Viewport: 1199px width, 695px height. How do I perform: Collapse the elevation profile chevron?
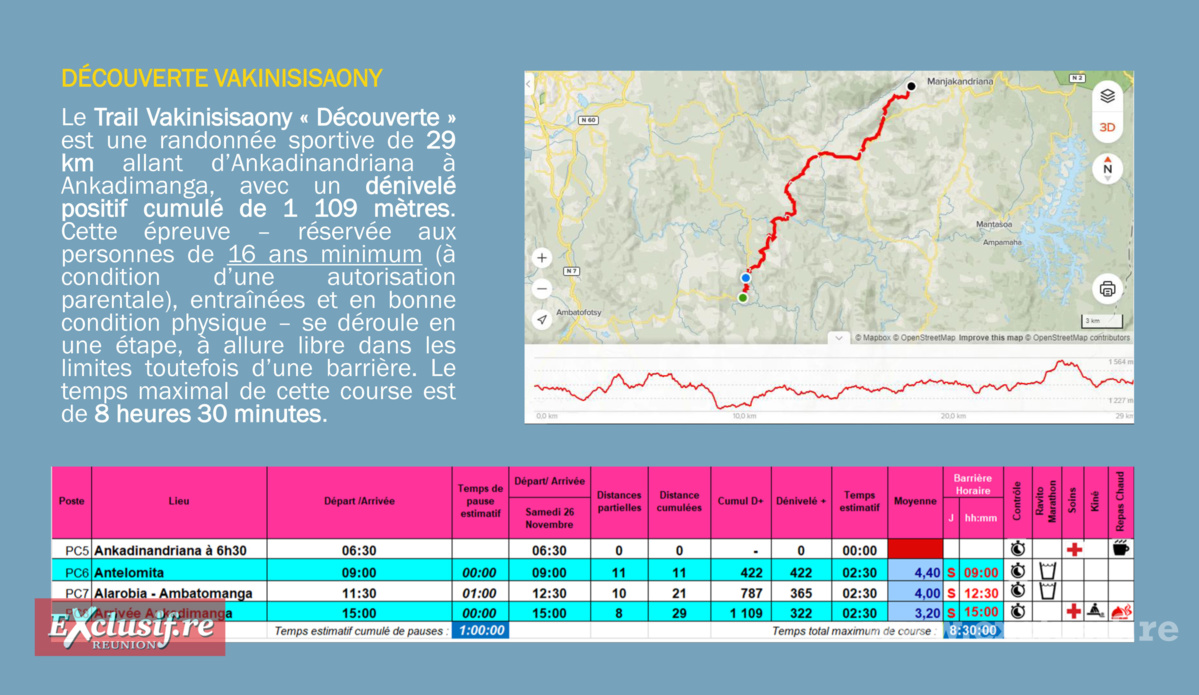[838, 338]
